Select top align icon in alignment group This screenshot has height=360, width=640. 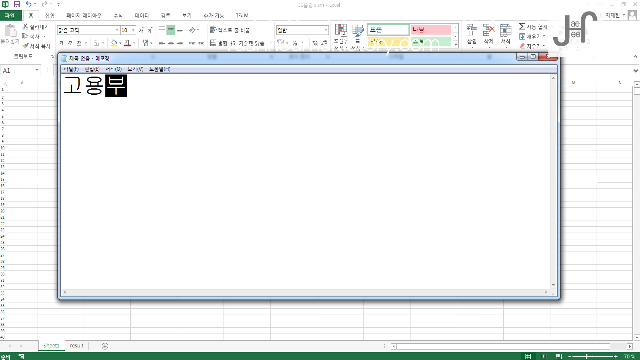pyautogui.click(x=162, y=30)
